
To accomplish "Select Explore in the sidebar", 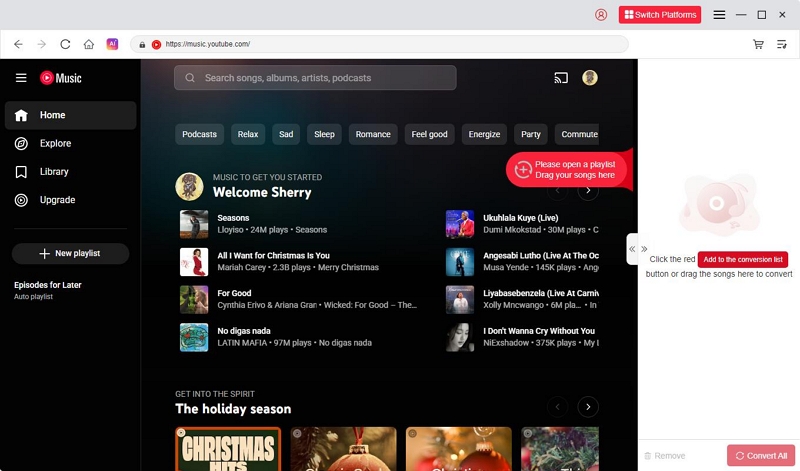I will 70,143.
